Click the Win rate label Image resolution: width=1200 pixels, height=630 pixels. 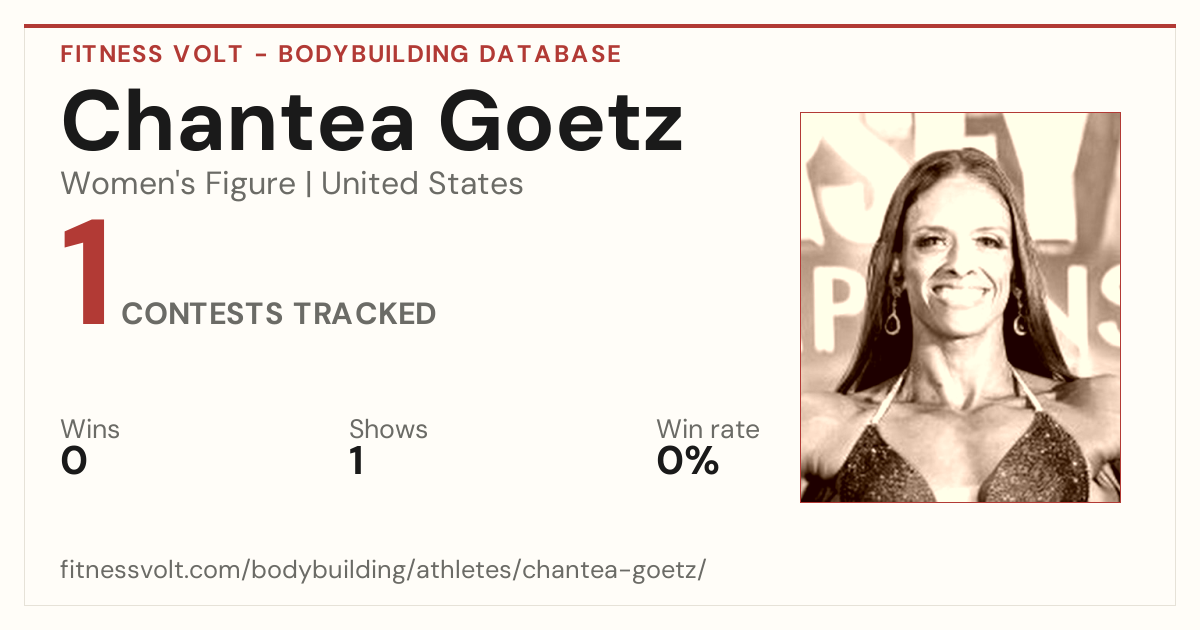(708, 429)
